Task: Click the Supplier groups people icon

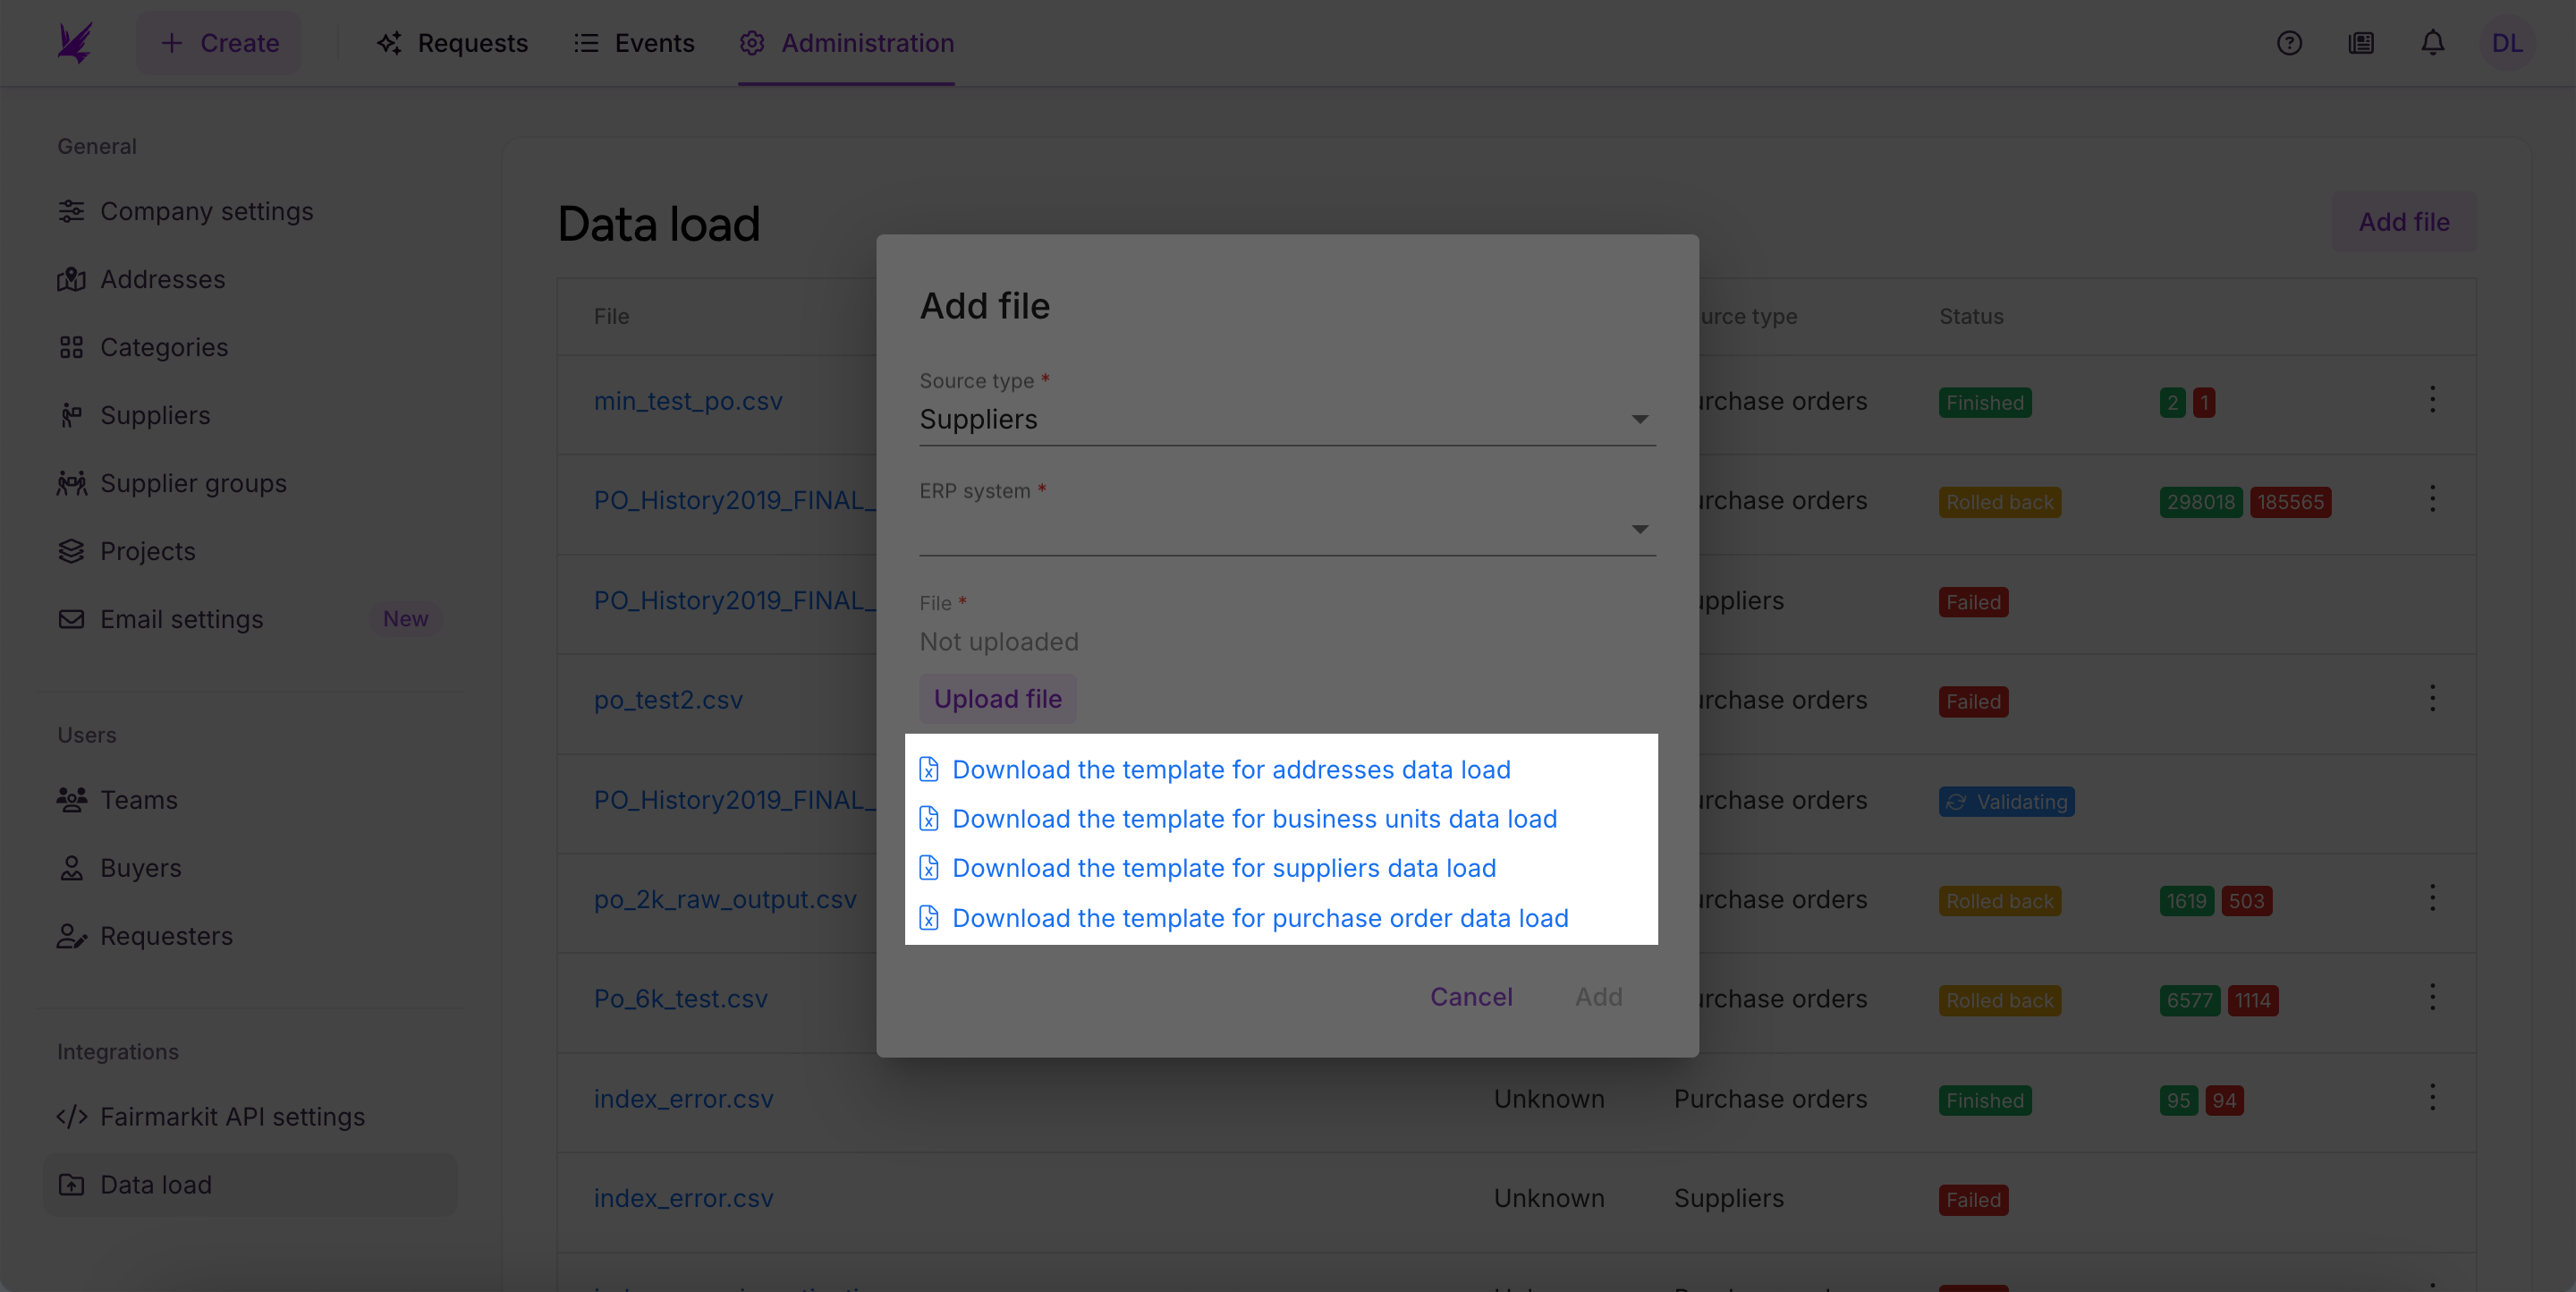Action: (x=71, y=483)
